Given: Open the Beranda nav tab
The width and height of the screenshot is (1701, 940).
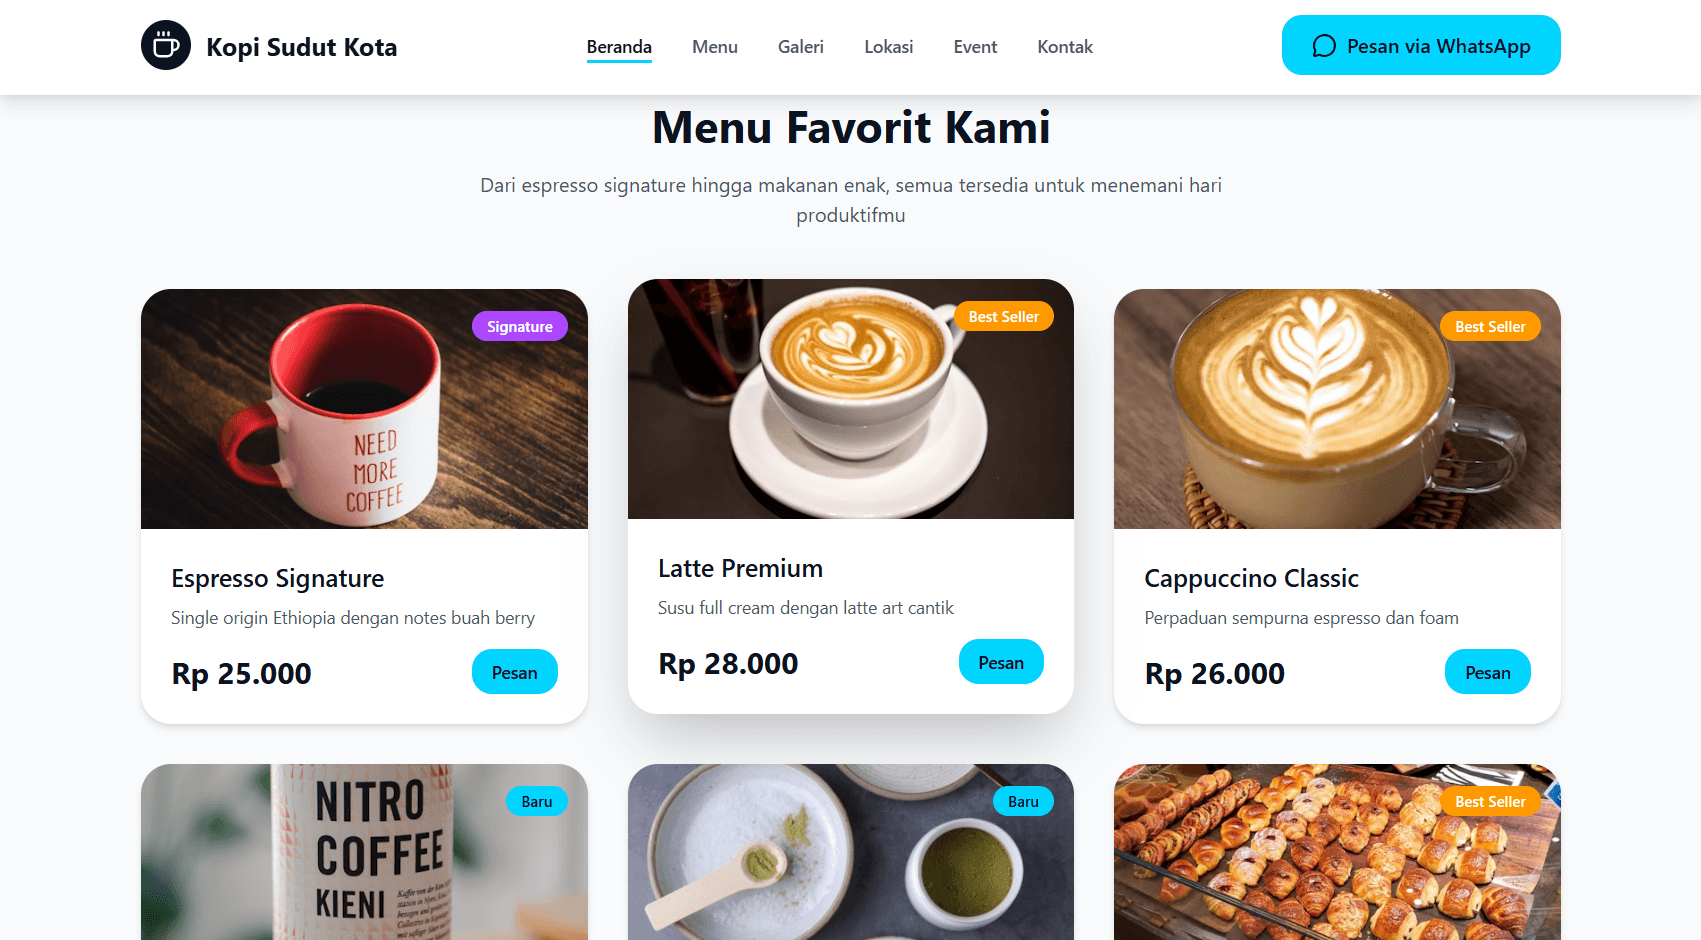Looking at the screenshot, I should [619, 47].
